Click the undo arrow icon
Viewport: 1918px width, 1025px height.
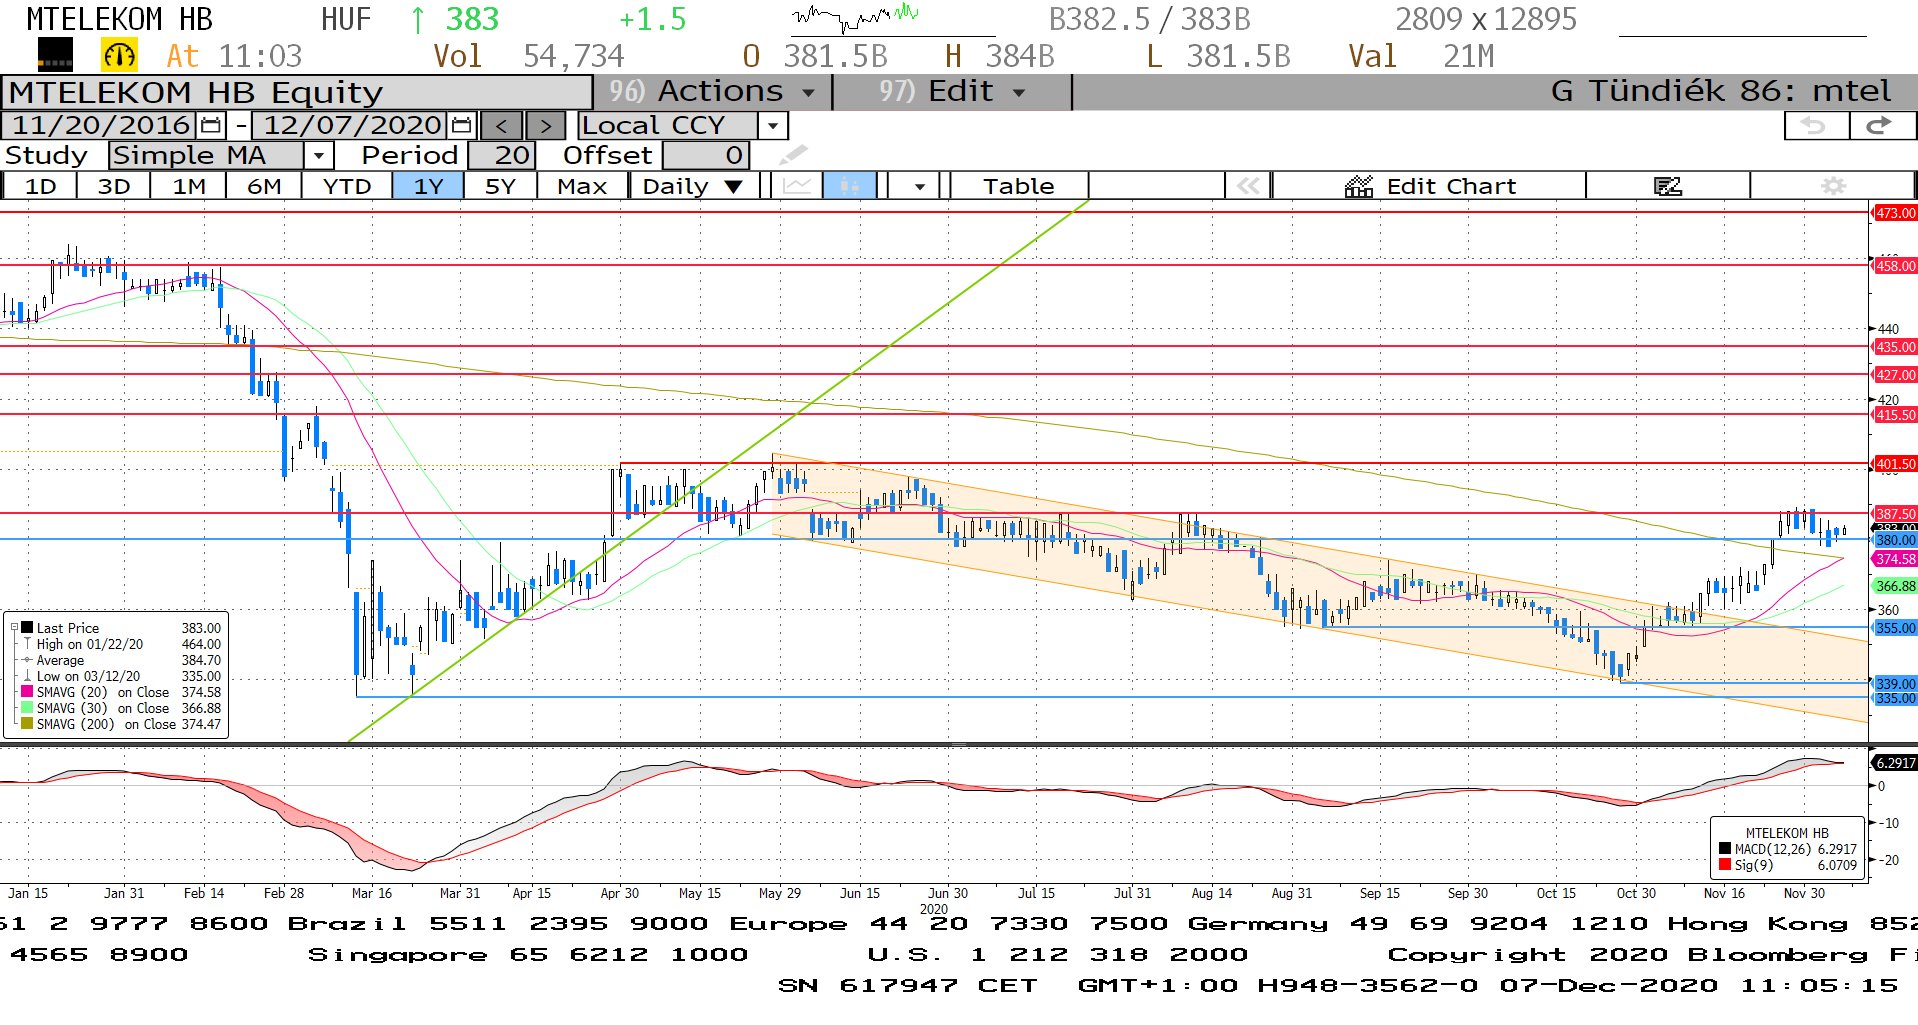pos(1814,125)
